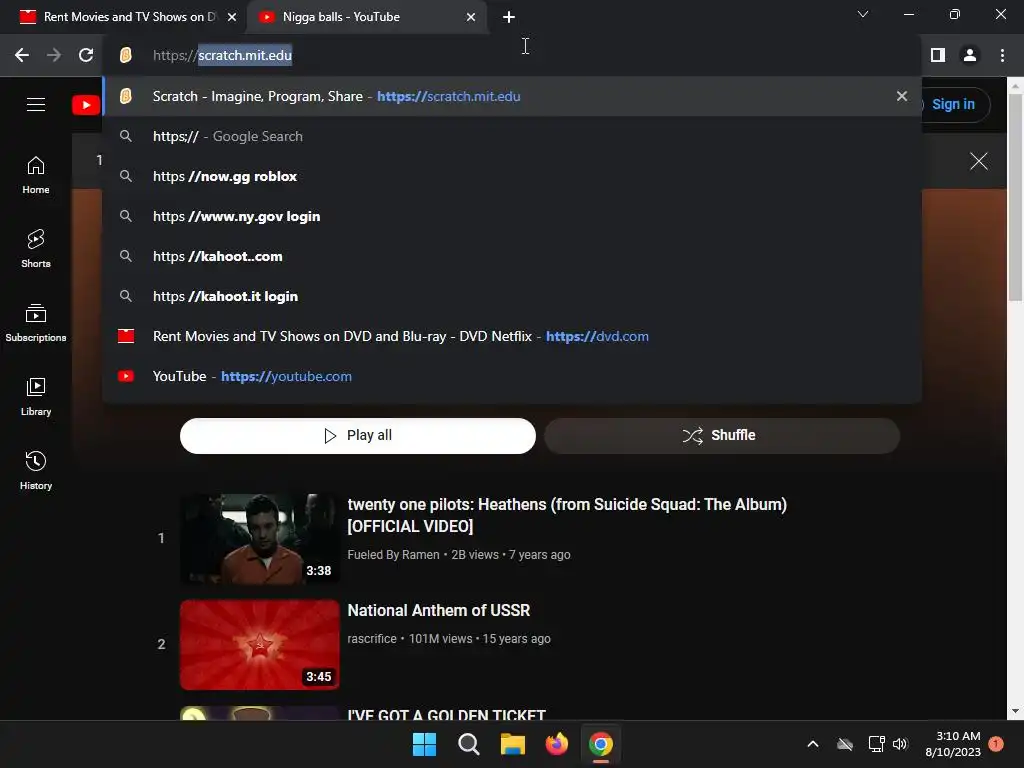Open National Anthem of USSR thumbnail
1024x768 pixels.
[x=259, y=645]
